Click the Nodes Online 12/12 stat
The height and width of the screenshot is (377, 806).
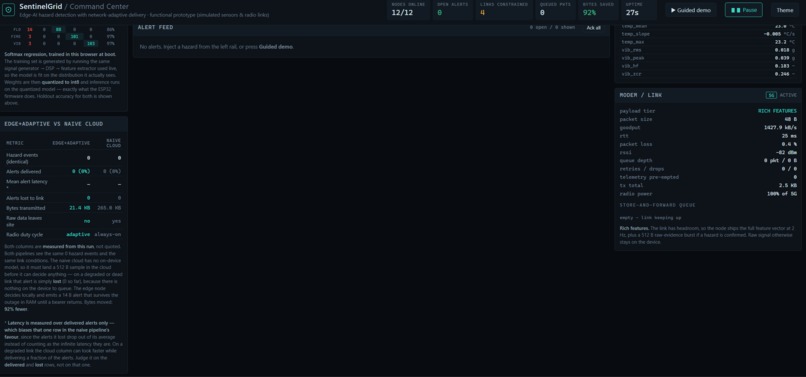408,10
